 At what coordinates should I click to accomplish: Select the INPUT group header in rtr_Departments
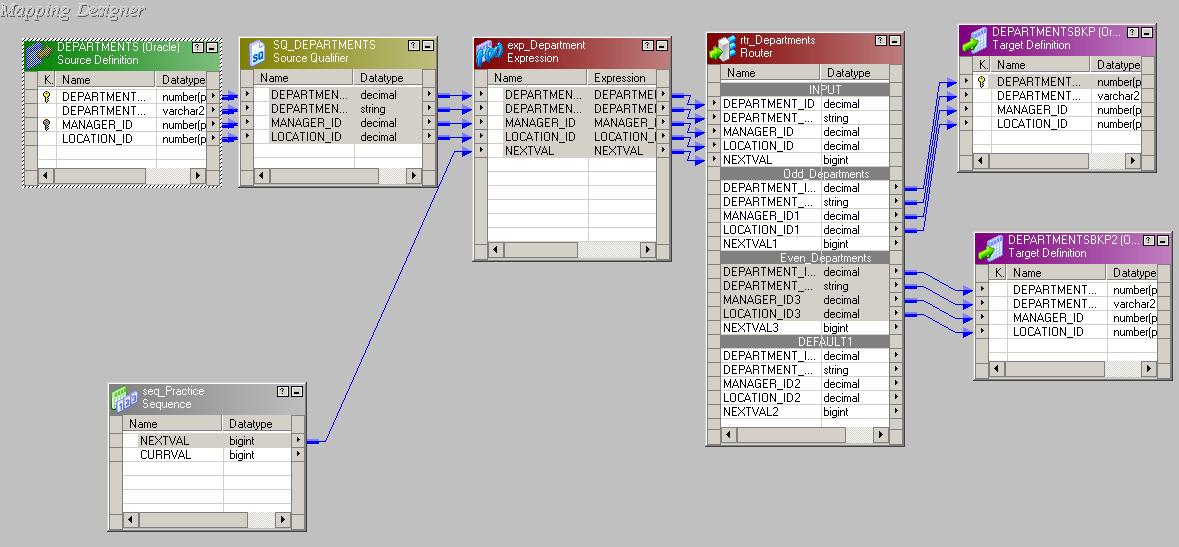[805, 90]
